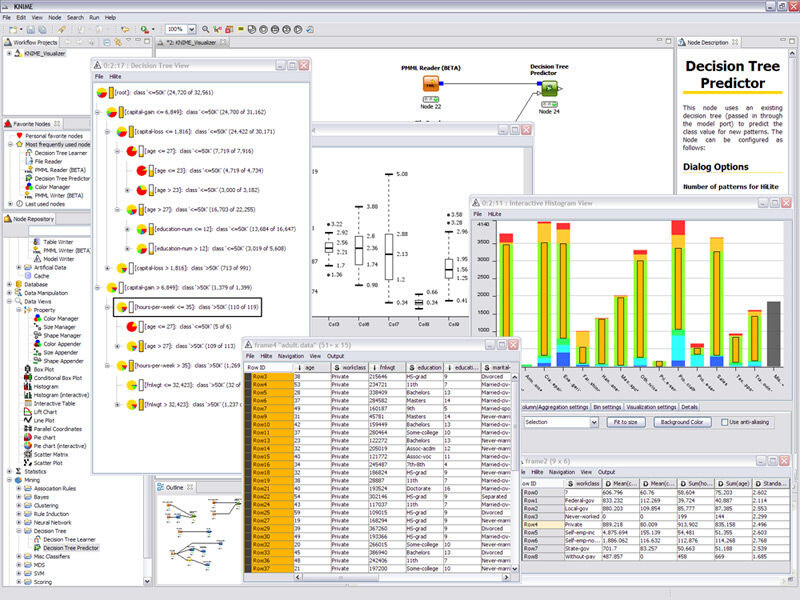Select Decision Tree Learner under Mining
Screen dimensions: 800x600
pos(69,540)
